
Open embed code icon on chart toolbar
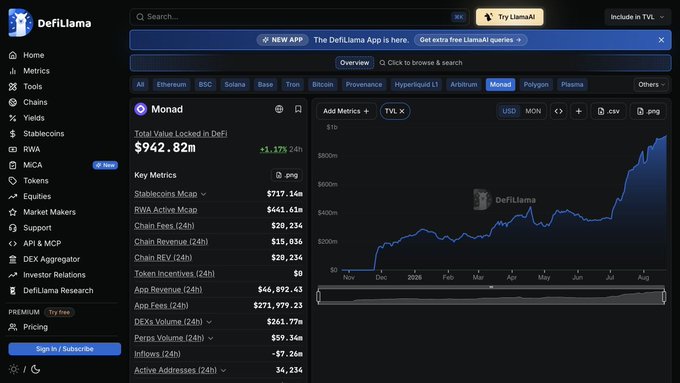point(559,111)
